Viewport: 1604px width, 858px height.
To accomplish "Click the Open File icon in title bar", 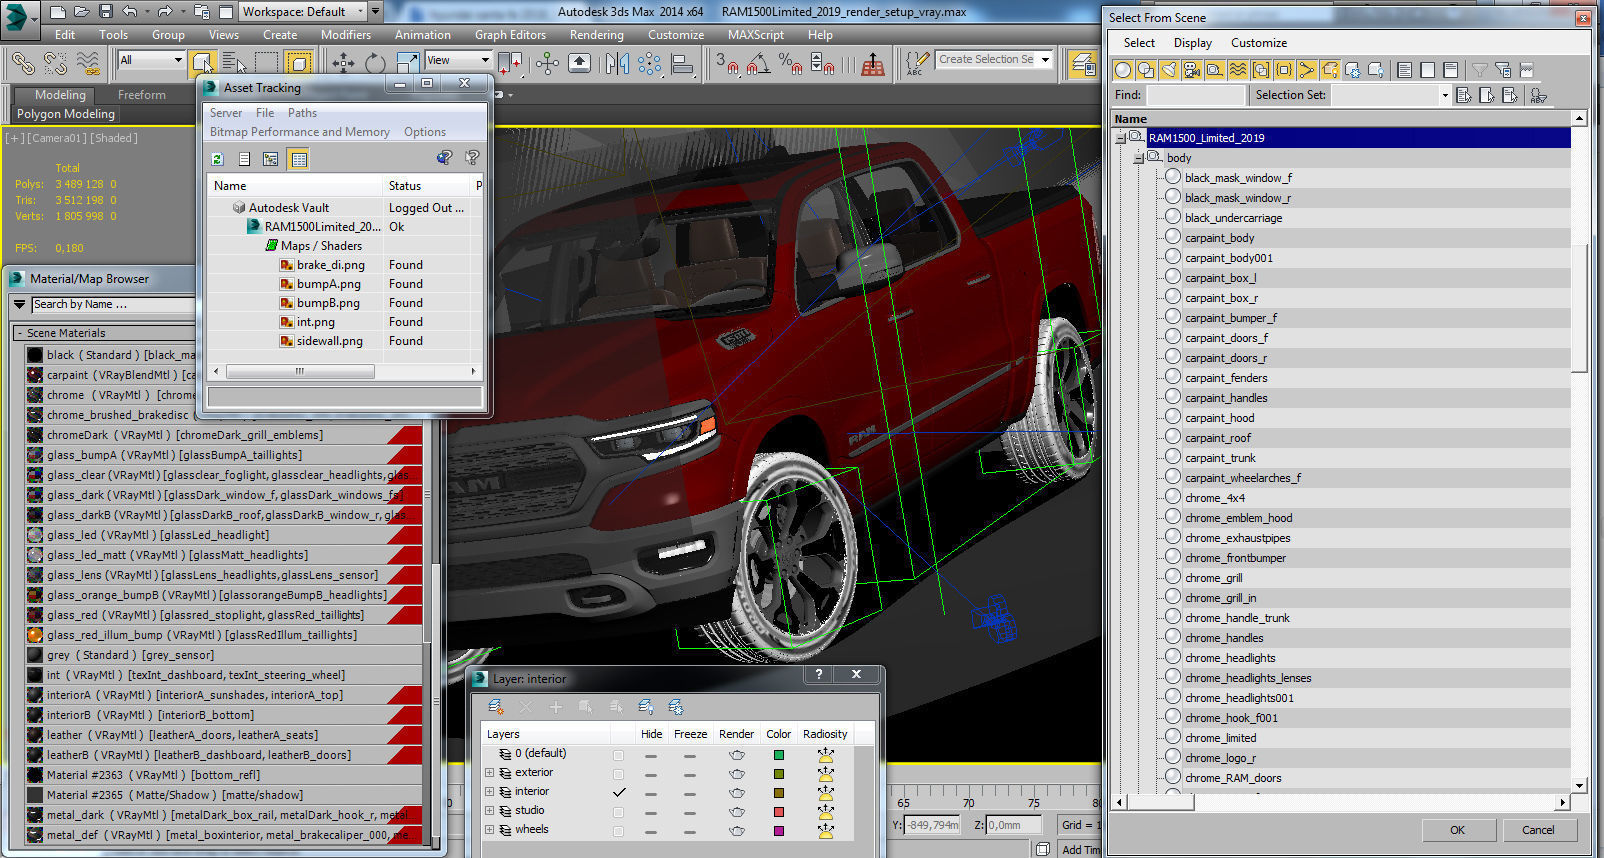I will coord(82,12).
